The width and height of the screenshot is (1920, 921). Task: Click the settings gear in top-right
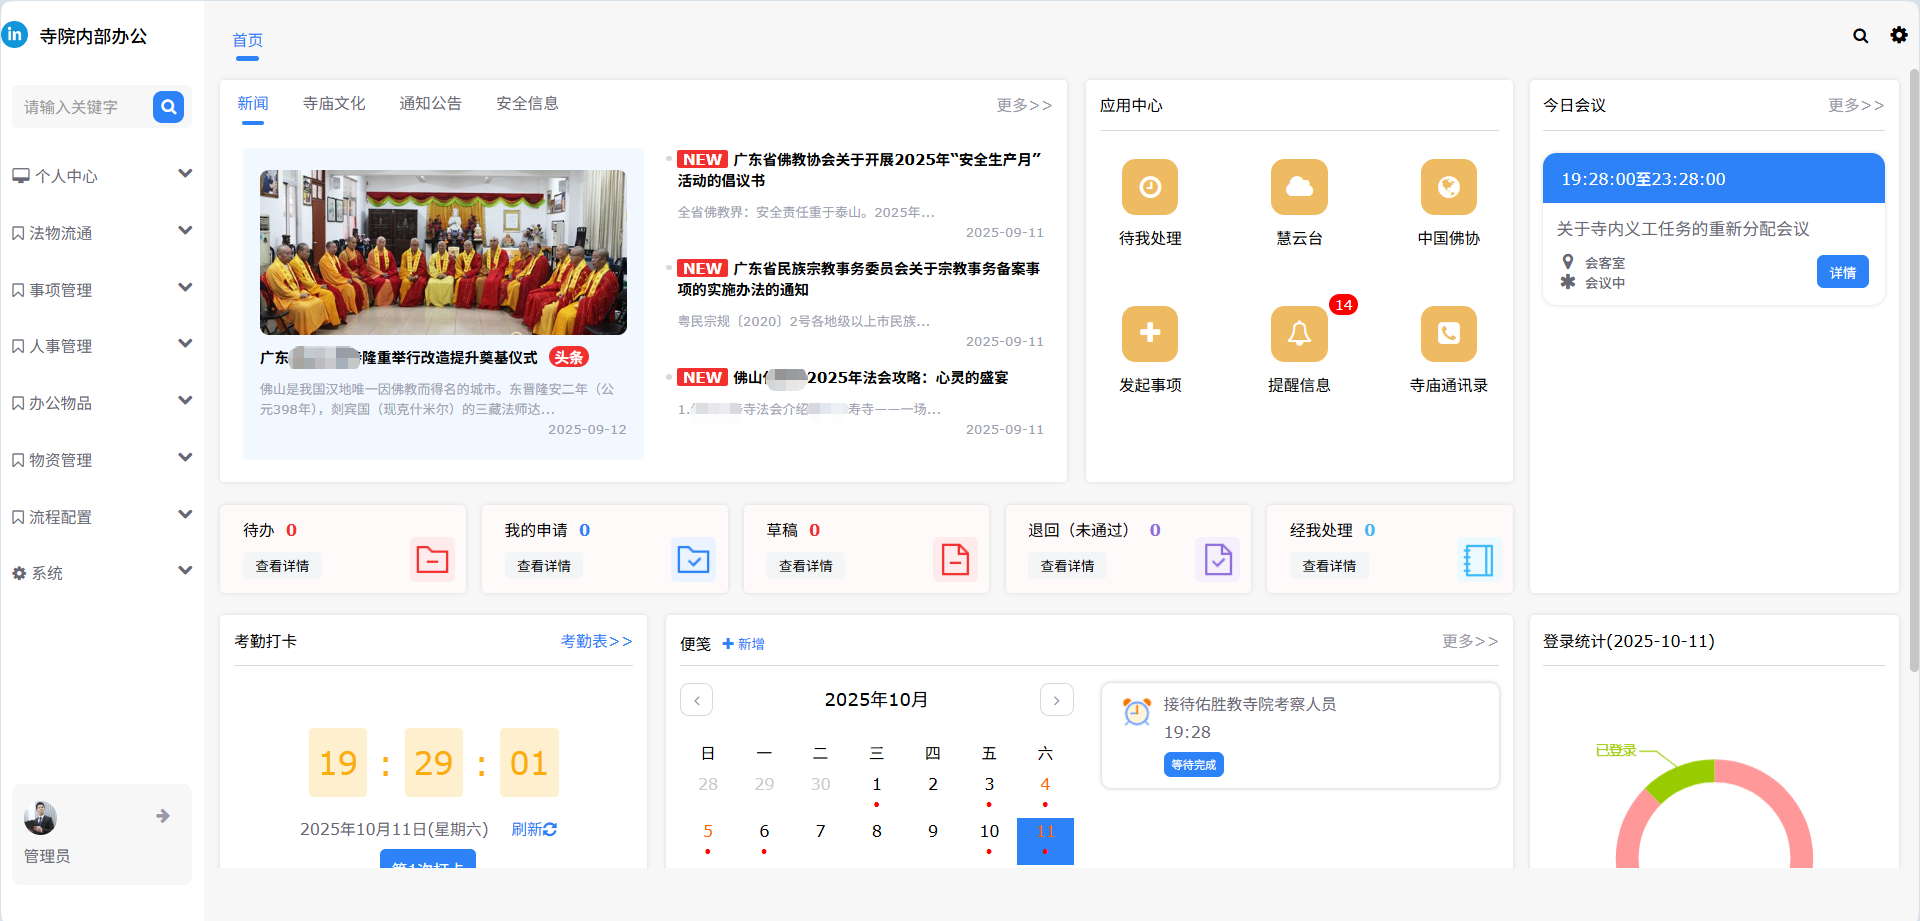click(x=1898, y=35)
